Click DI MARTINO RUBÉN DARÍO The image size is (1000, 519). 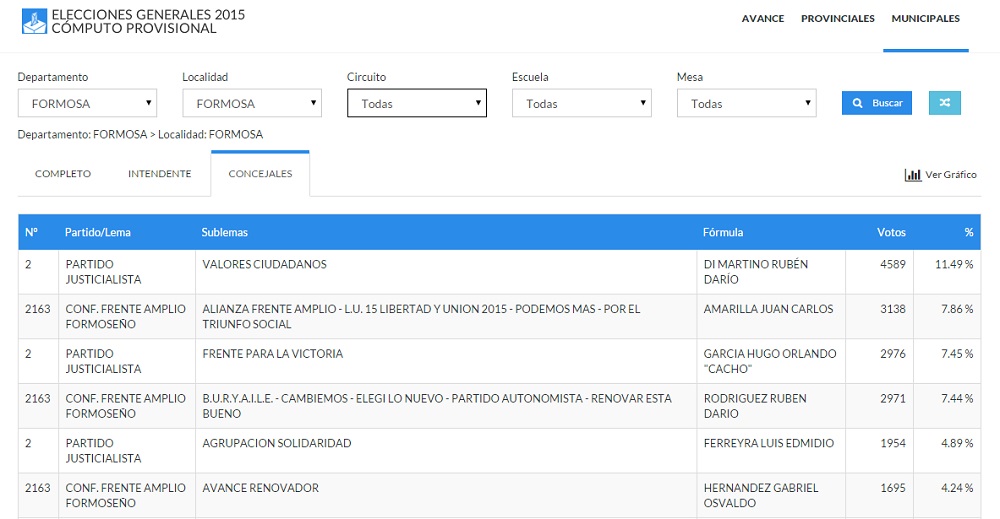coord(756,272)
